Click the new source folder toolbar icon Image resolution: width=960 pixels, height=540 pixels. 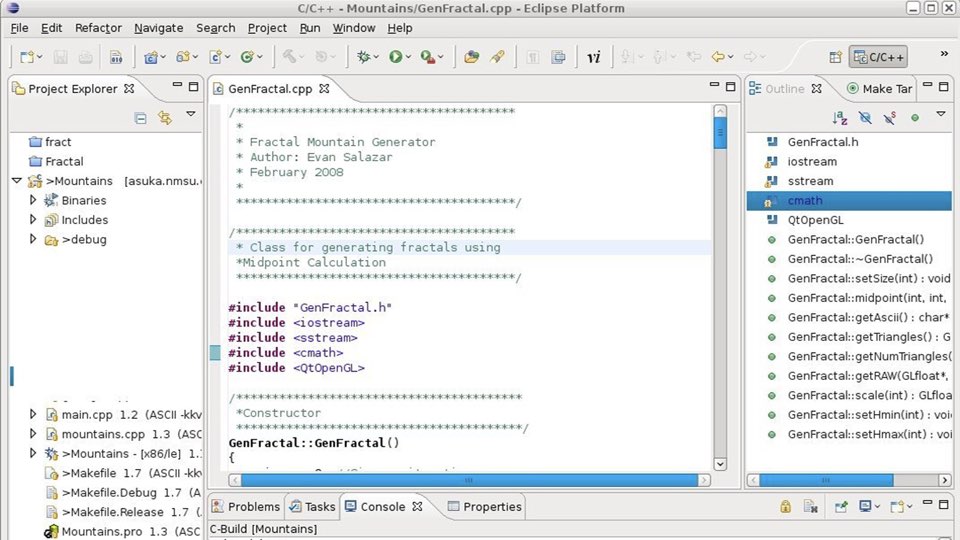pyautogui.click(x=182, y=57)
